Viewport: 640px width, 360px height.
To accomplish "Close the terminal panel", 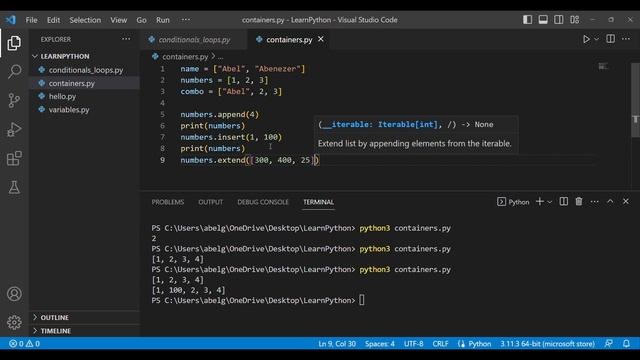I will coord(626,202).
